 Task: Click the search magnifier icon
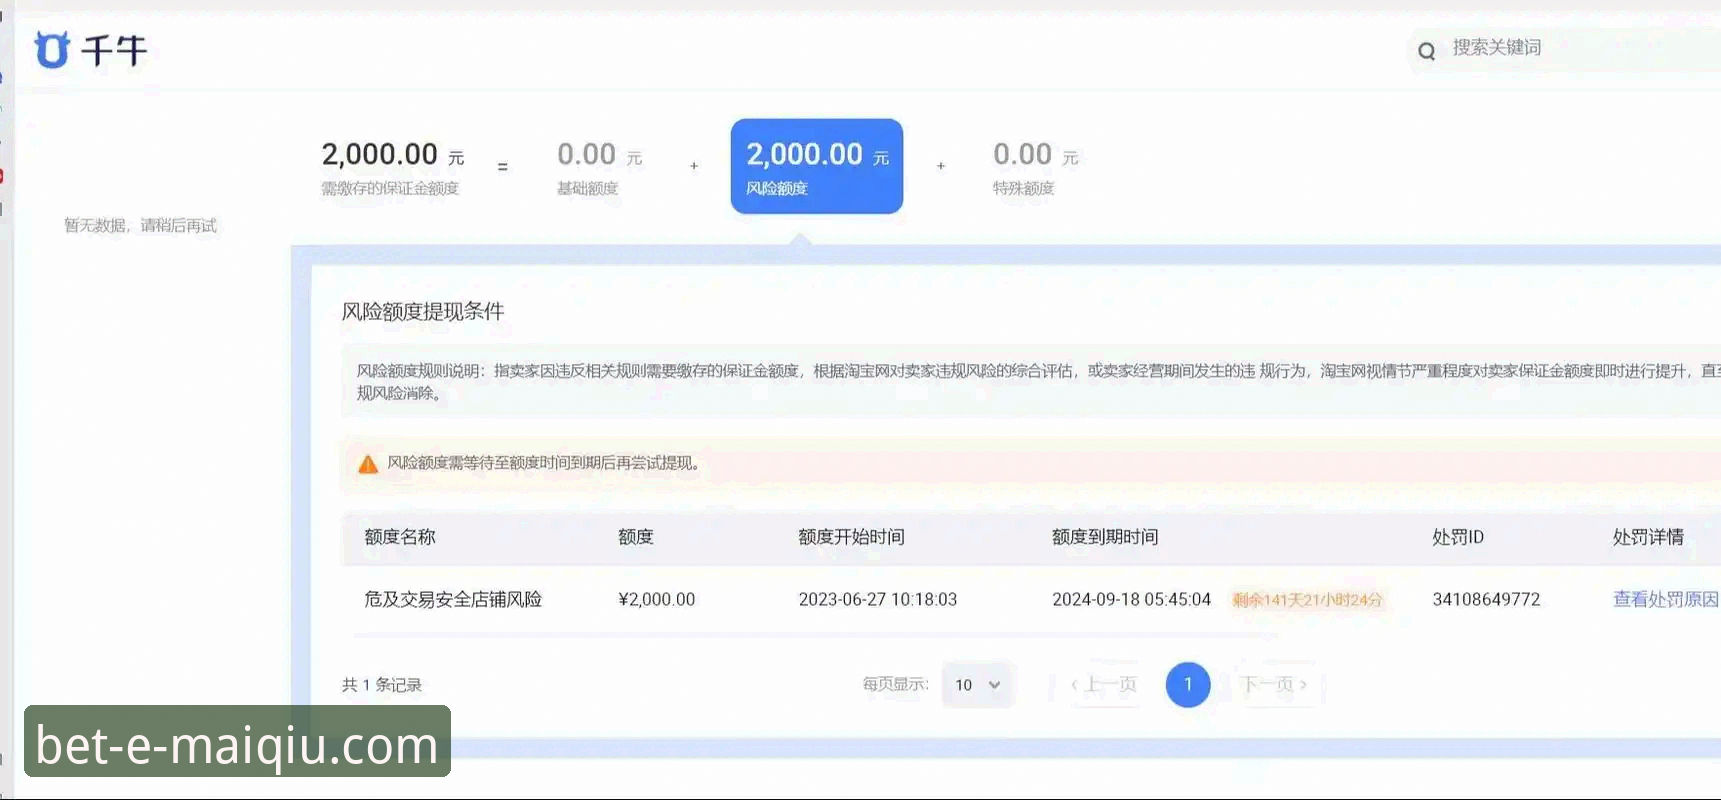[x=1427, y=51]
